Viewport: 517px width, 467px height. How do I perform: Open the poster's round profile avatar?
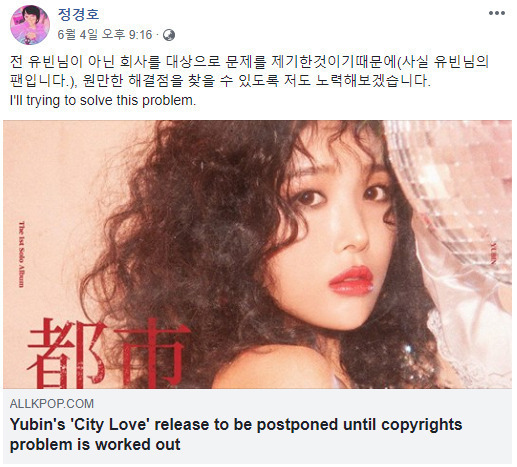(30, 25)
